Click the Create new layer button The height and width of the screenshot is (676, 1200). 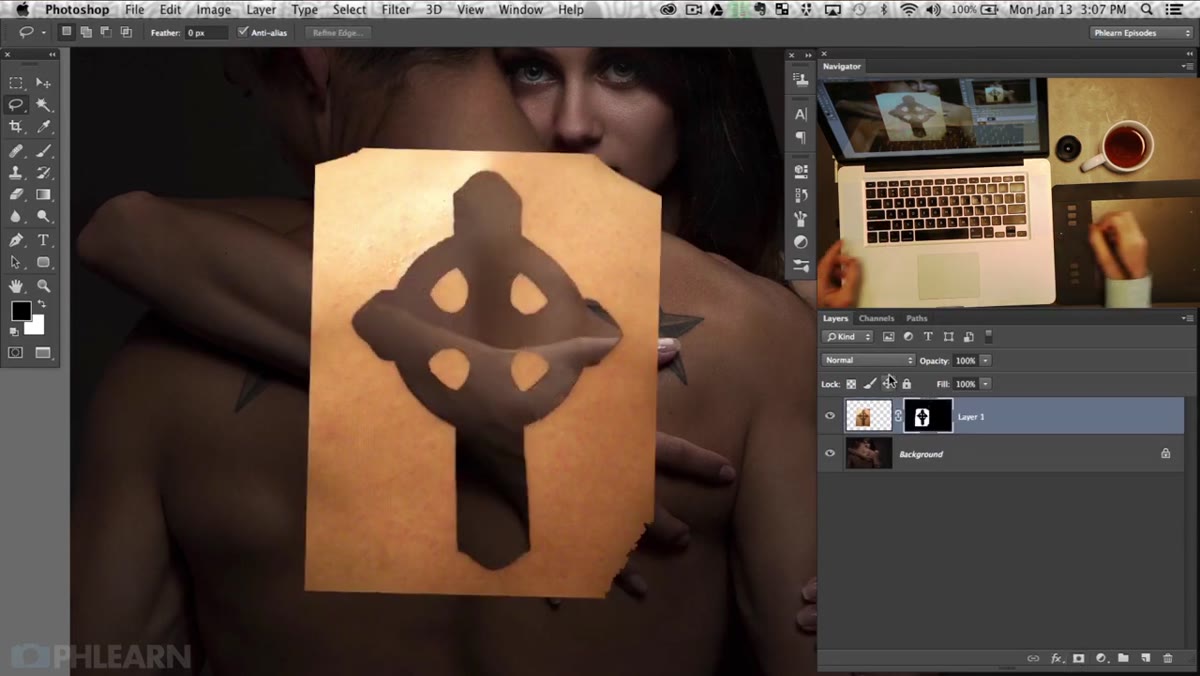(x=1145, y=659)
